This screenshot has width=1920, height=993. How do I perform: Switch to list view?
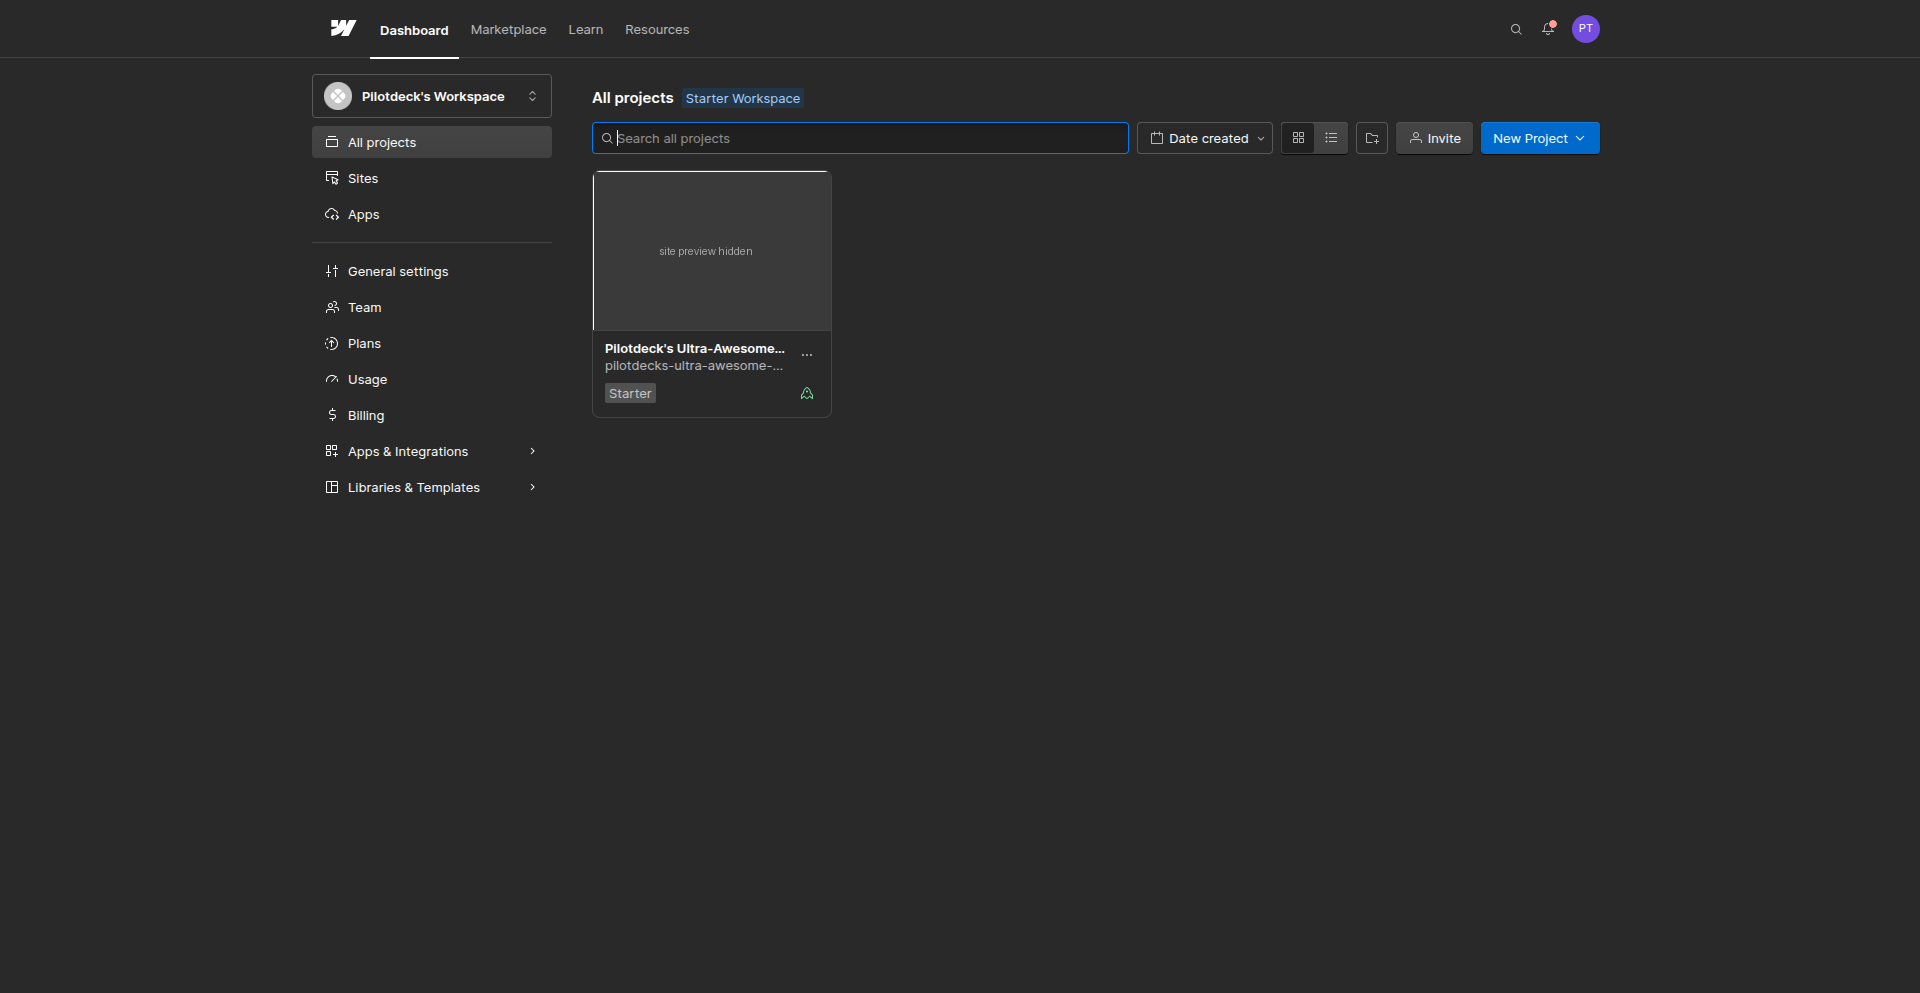[1331, 138]
